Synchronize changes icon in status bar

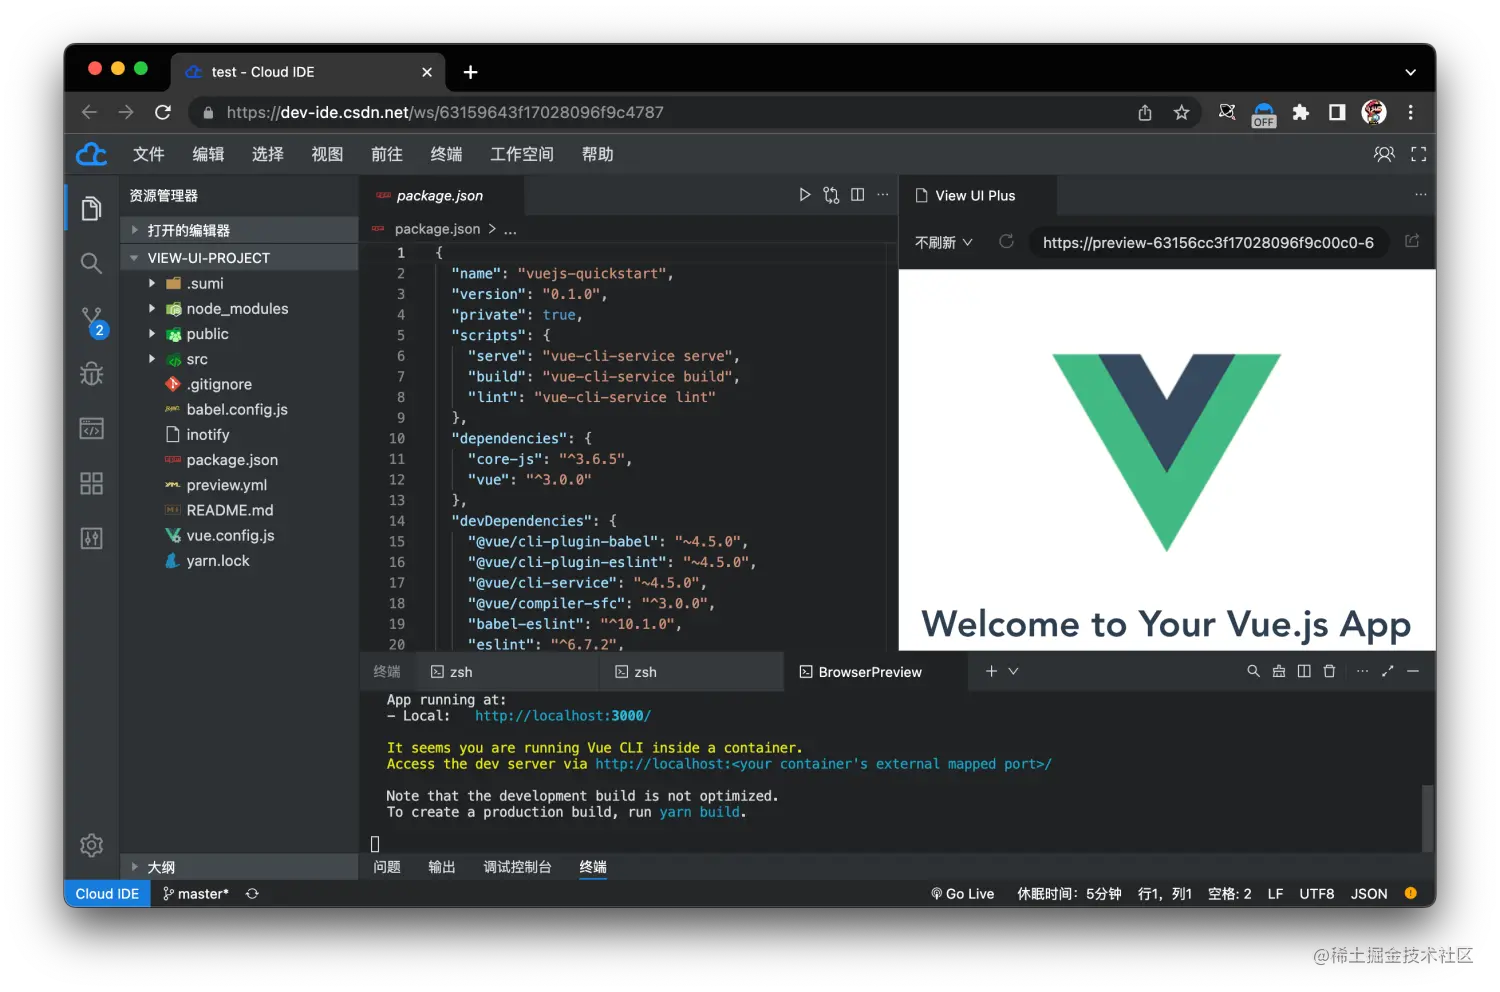[252, 894]
